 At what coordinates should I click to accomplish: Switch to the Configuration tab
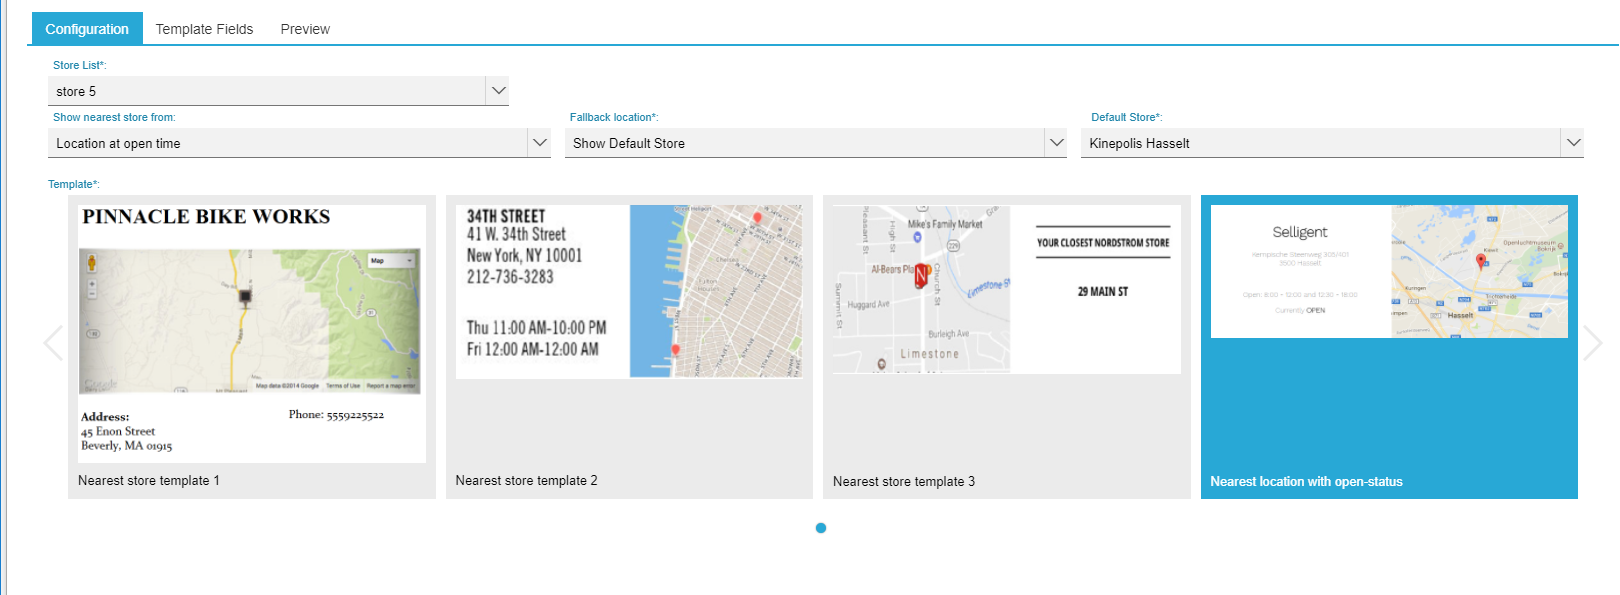(87, 29)
